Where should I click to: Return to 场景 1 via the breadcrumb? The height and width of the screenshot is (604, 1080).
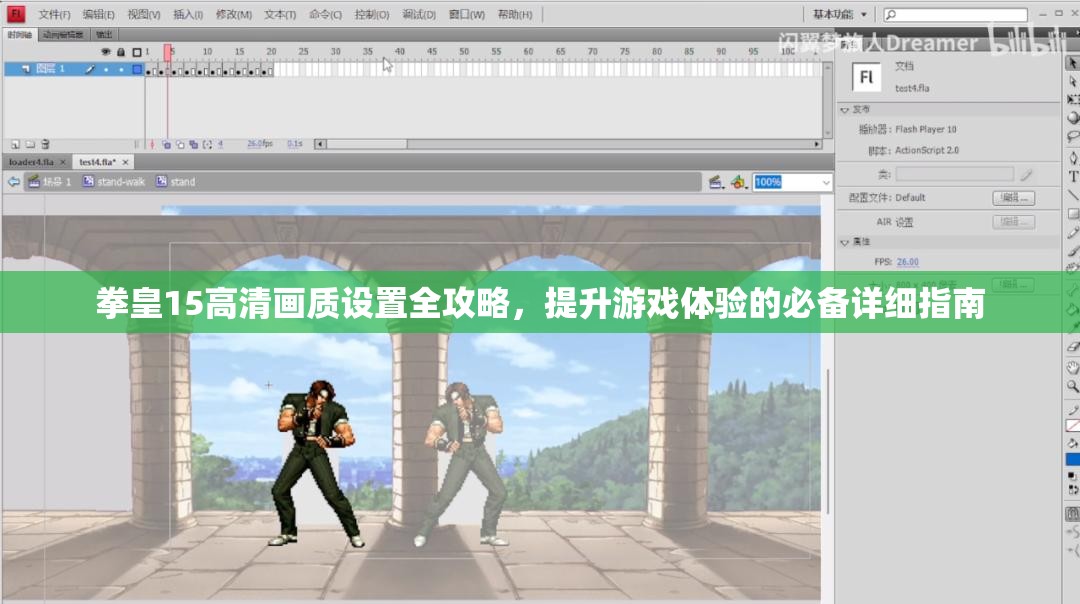[x=58, y=182]
